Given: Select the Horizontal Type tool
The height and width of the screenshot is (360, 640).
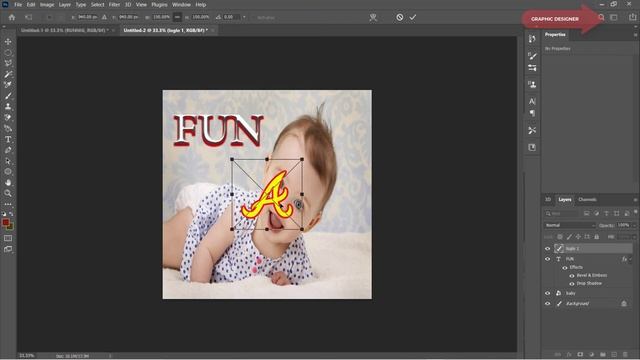Looking at the screenshot, I should [8, 139].
